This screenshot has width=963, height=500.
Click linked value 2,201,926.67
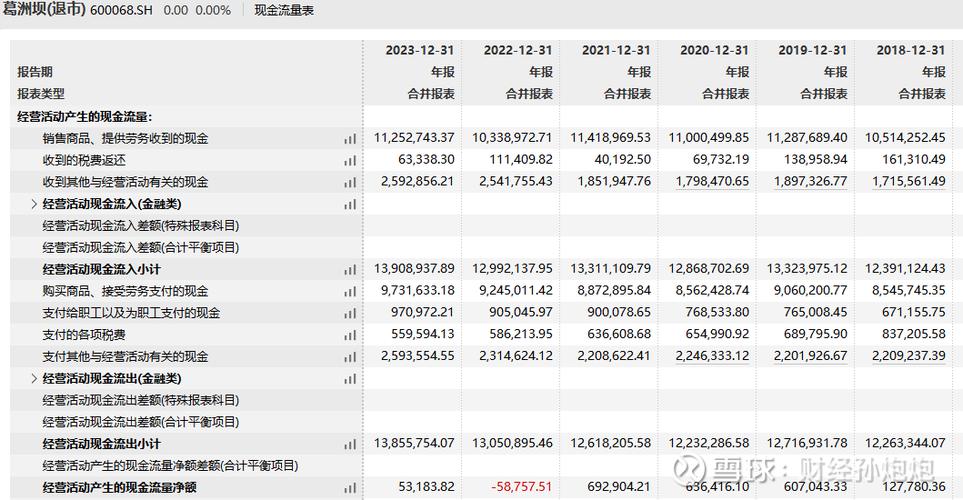811,356
